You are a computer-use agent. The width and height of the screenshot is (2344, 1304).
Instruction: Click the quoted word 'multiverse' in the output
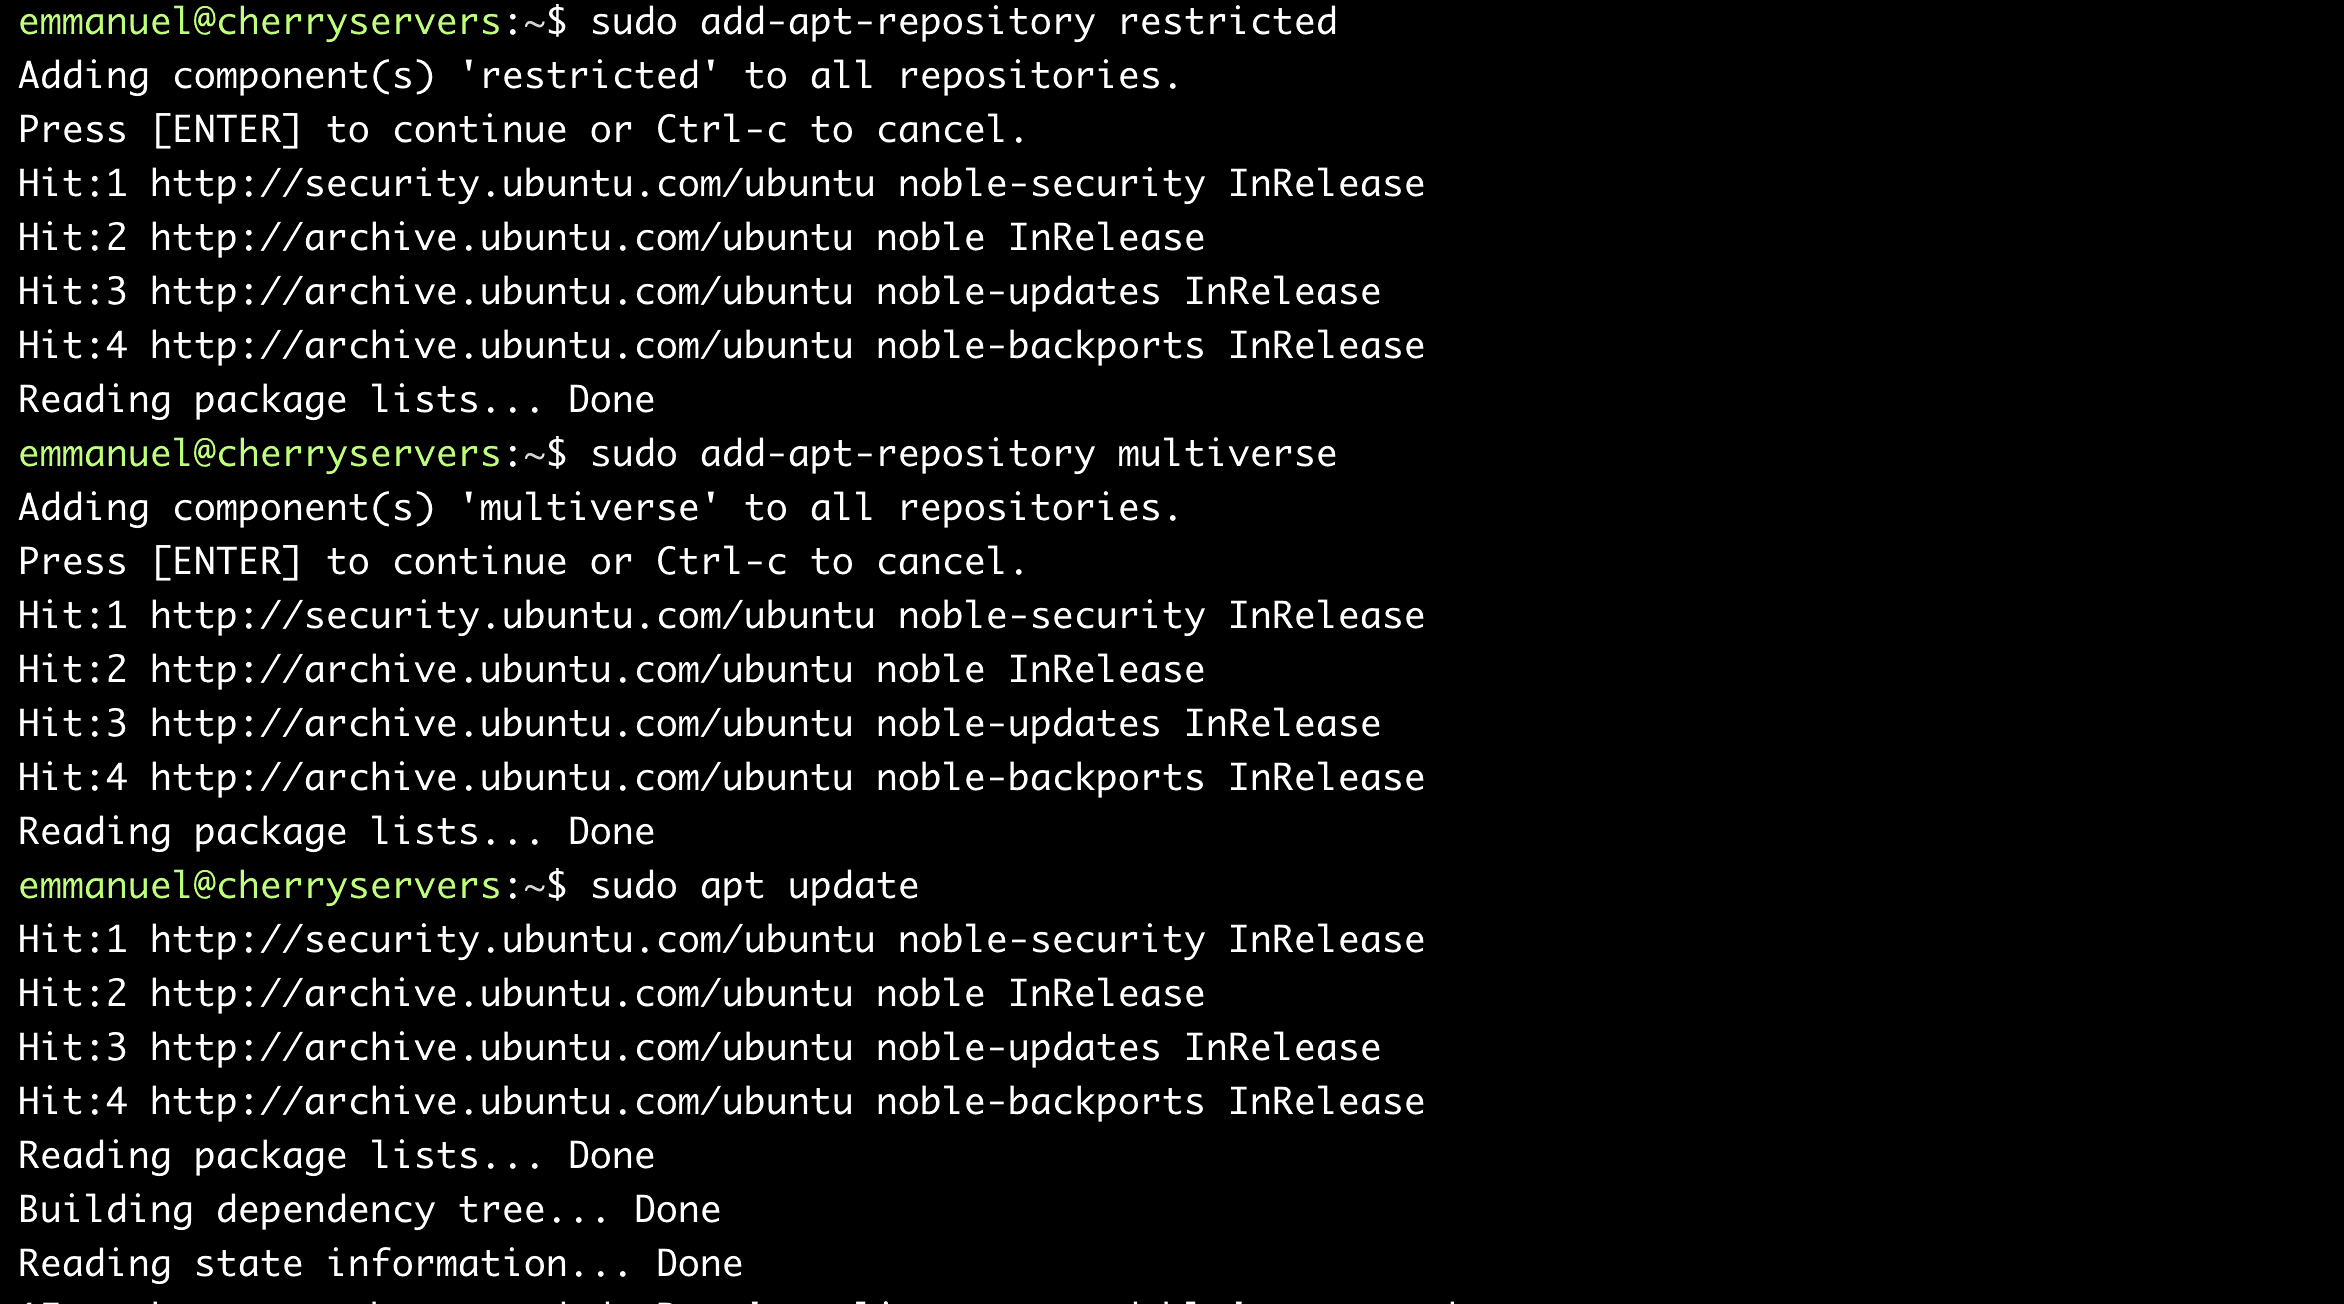click(588, 508)
